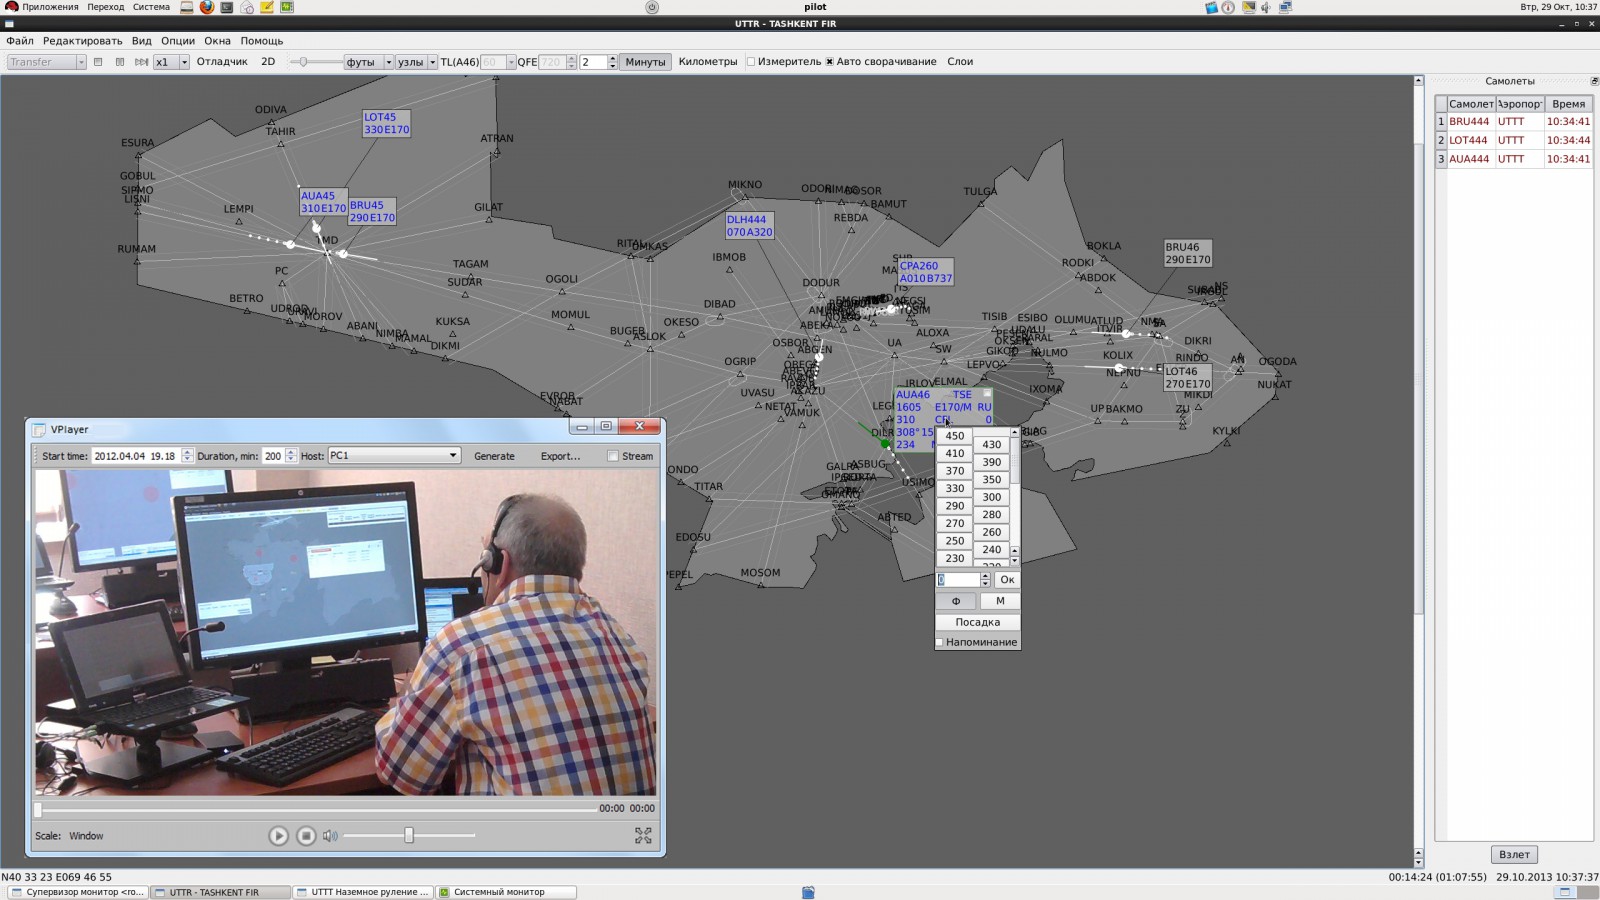The height and width of the screenshot is (900, 1600).
Task: Launch Firefox from the top panel
Action: point(207,7)
